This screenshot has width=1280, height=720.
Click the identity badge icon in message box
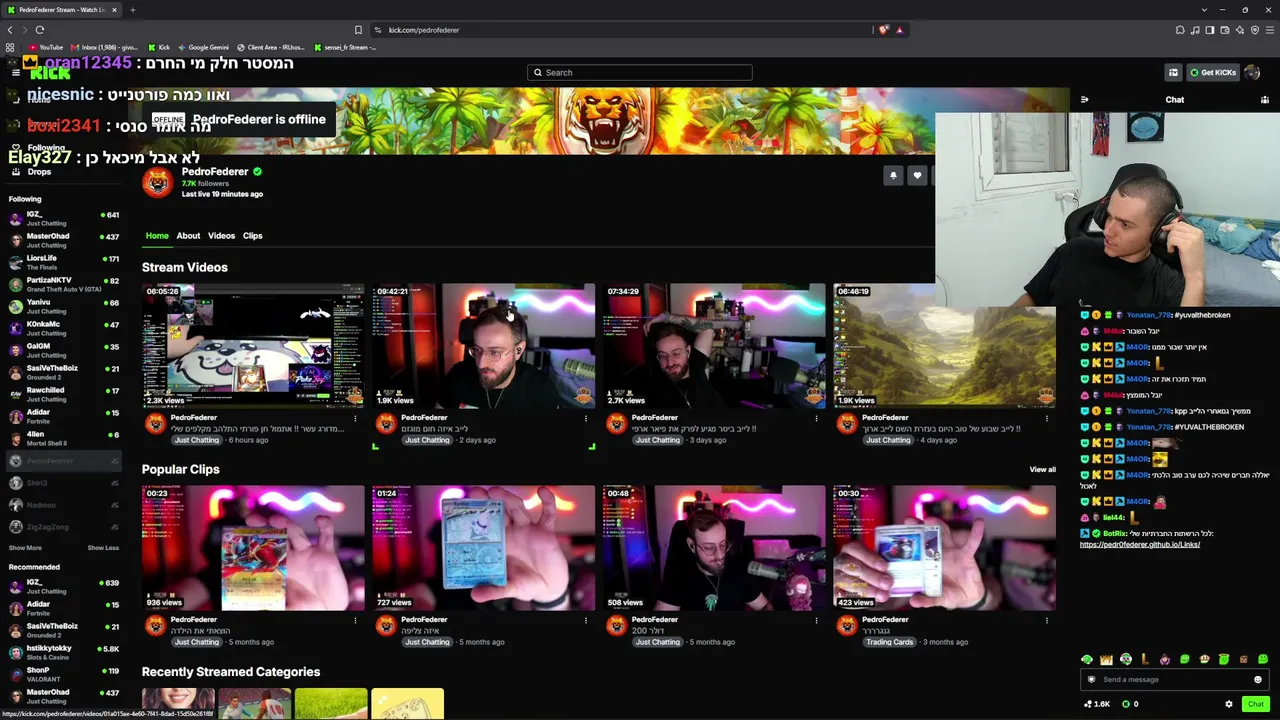coord(1091,680)
